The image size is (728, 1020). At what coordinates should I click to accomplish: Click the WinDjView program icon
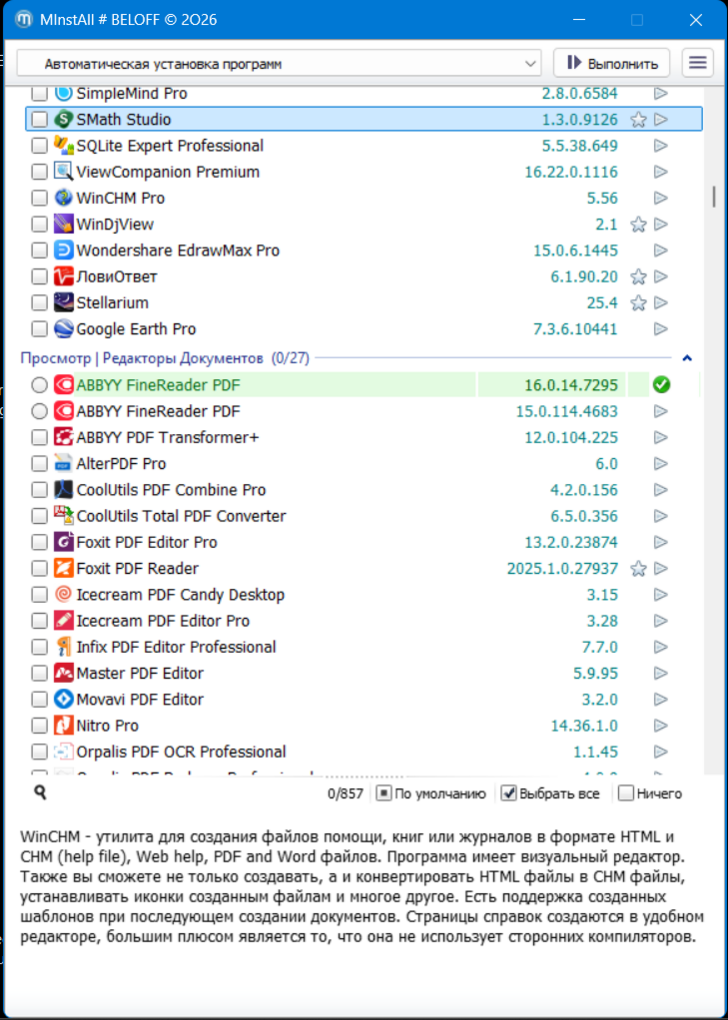[63, 224]
